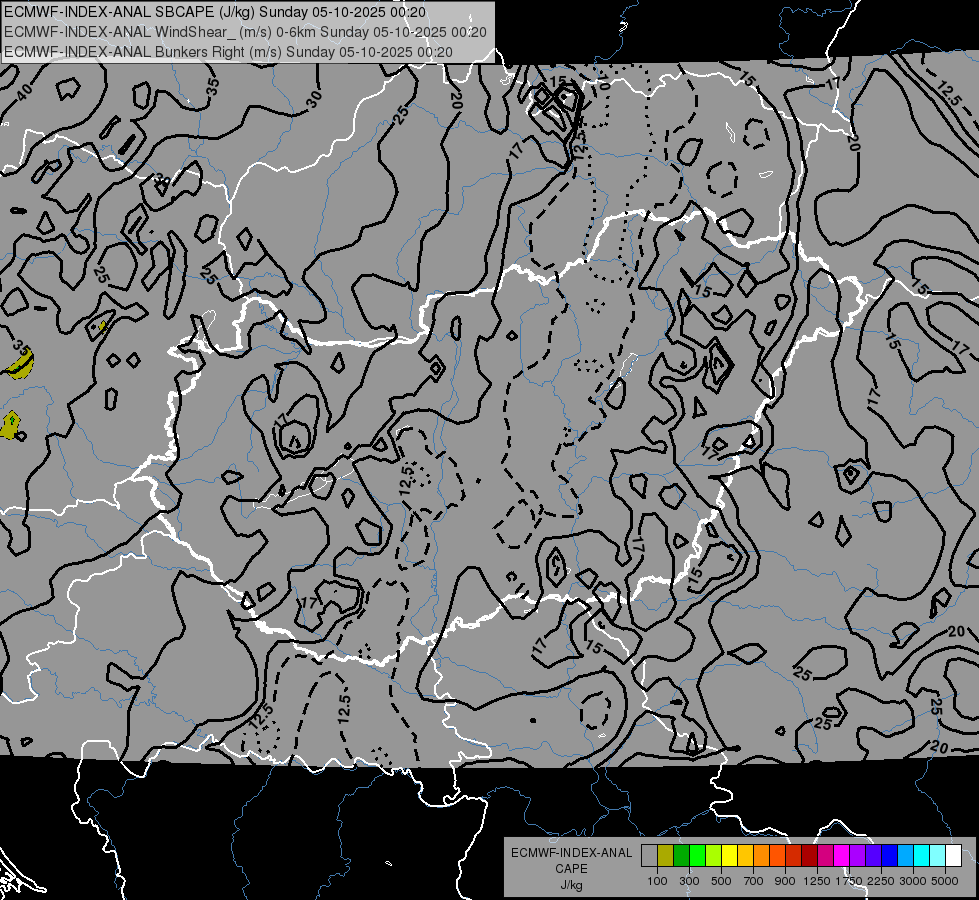Click the pinkish crimson legend swatch
The height and width of the screenshot is (900, 979).
pos(825,856)
